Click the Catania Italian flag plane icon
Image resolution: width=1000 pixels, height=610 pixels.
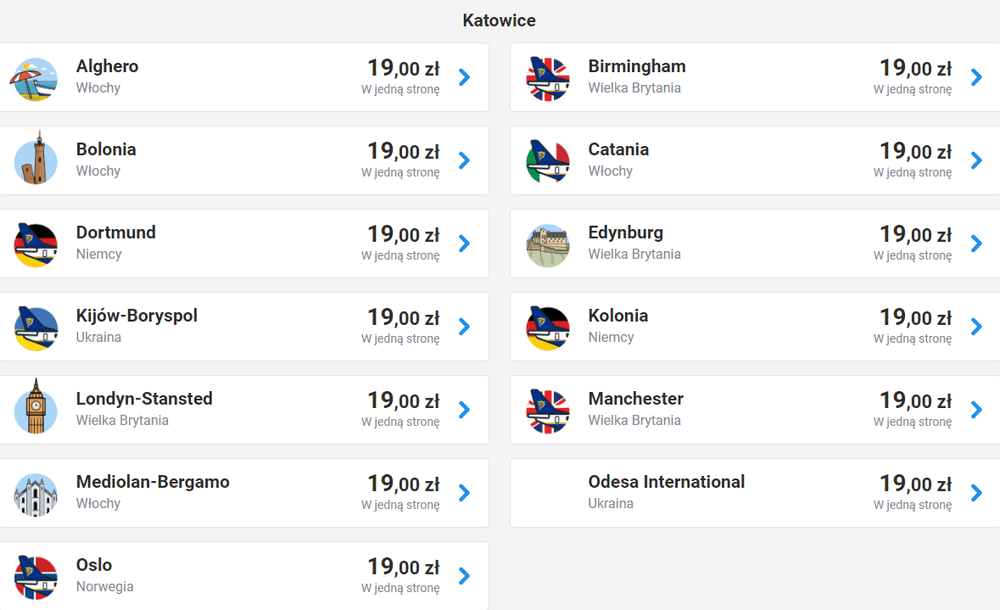coord(548,161)
